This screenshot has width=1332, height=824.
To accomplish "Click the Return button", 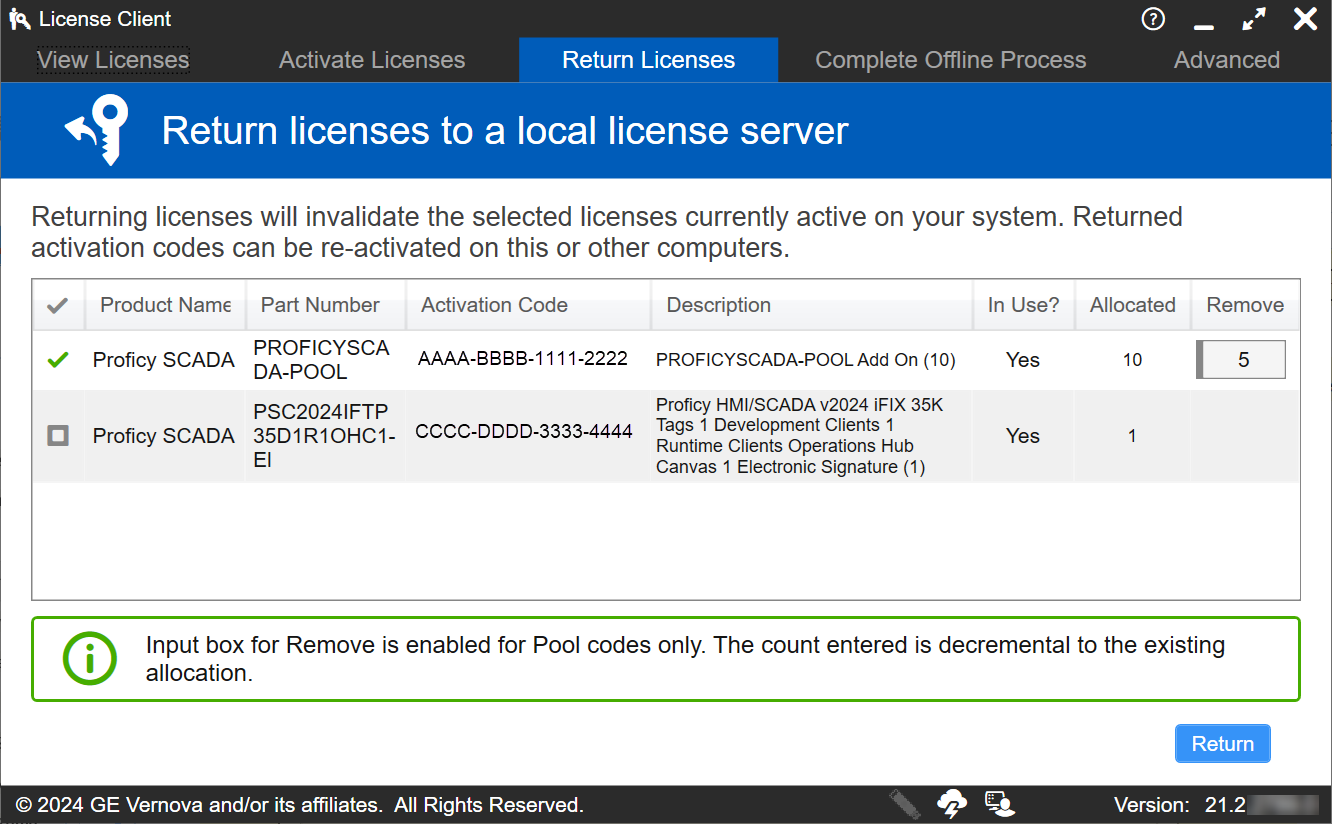I will pos(1222,744).
